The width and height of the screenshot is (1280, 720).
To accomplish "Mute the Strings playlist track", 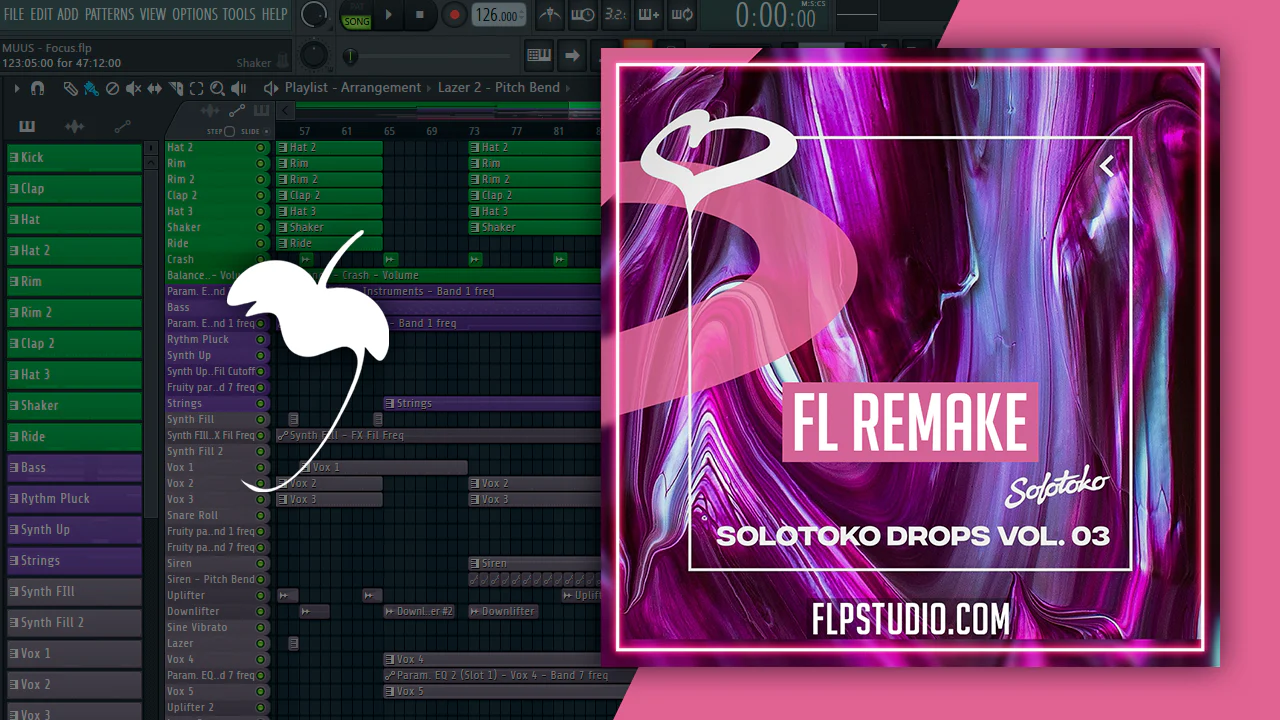I will 261,403.
